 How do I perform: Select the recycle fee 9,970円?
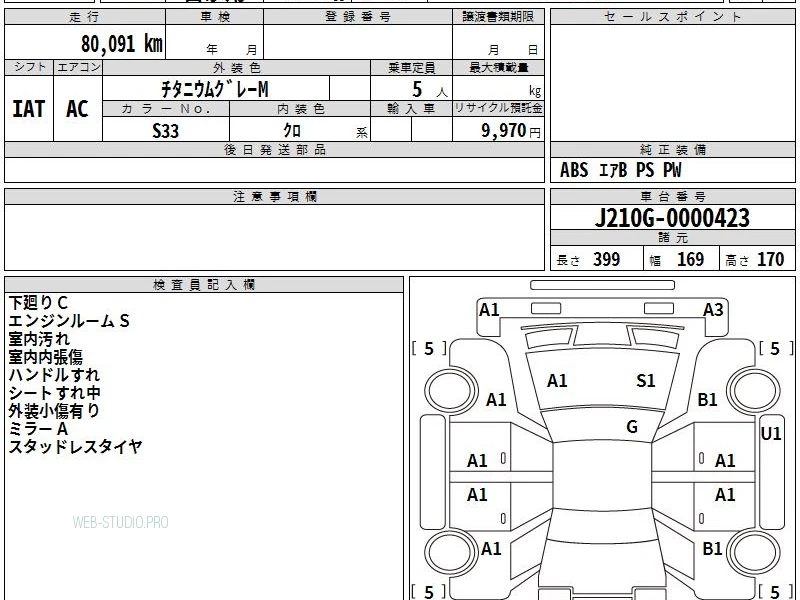tap(511, 131)
